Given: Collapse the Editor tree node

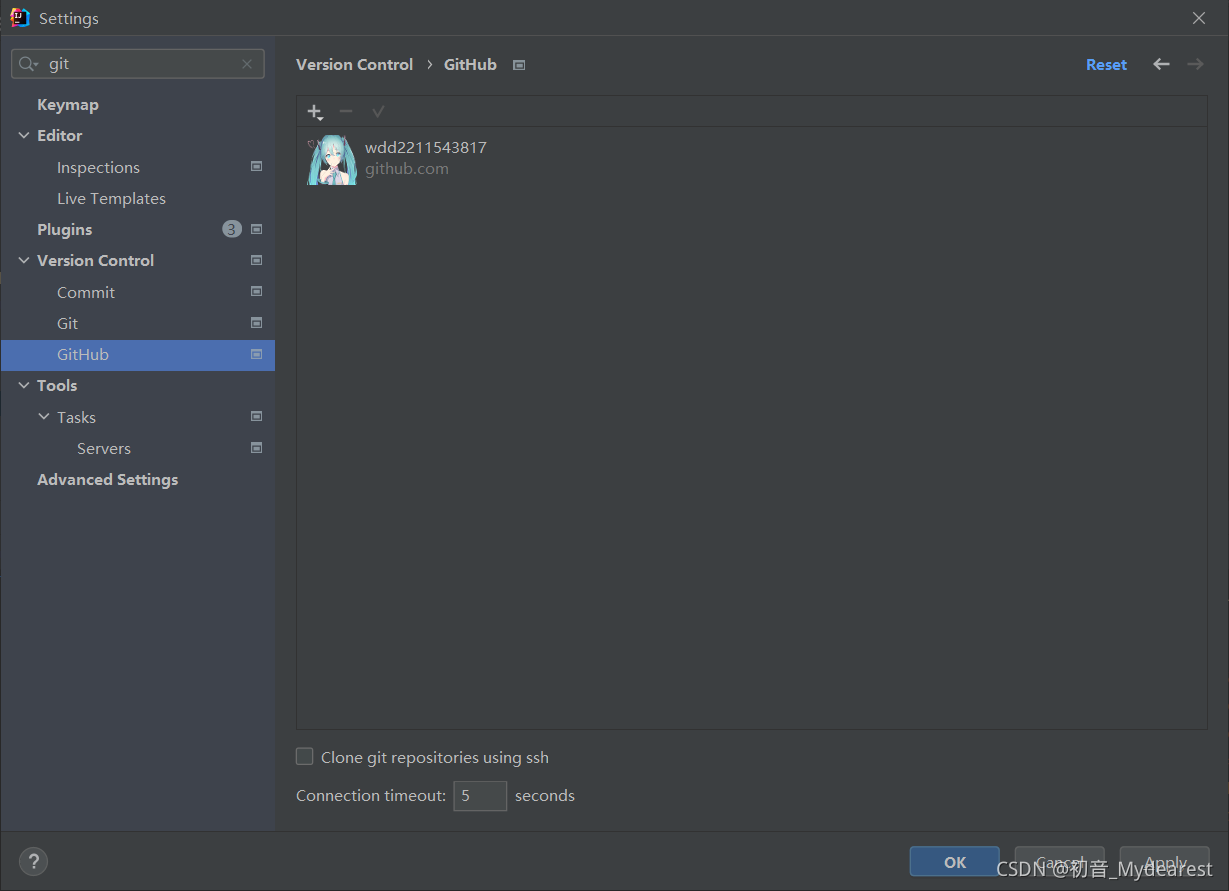Looking at the screenshot, I should pyautogui.click(x=24, y=135).
